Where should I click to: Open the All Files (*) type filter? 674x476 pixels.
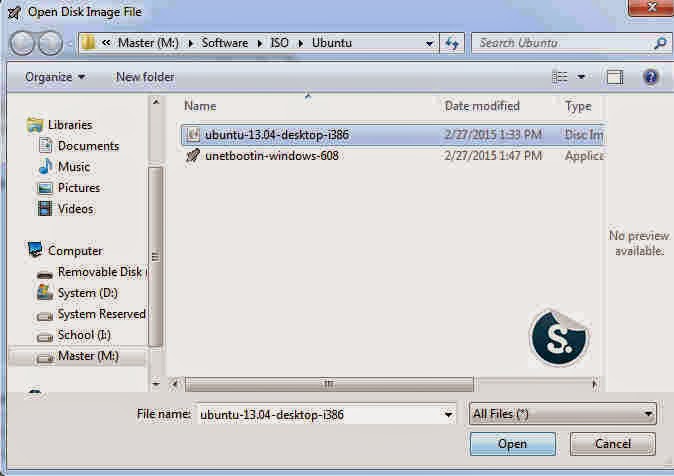pyautogui.click(x=563, y=414)
